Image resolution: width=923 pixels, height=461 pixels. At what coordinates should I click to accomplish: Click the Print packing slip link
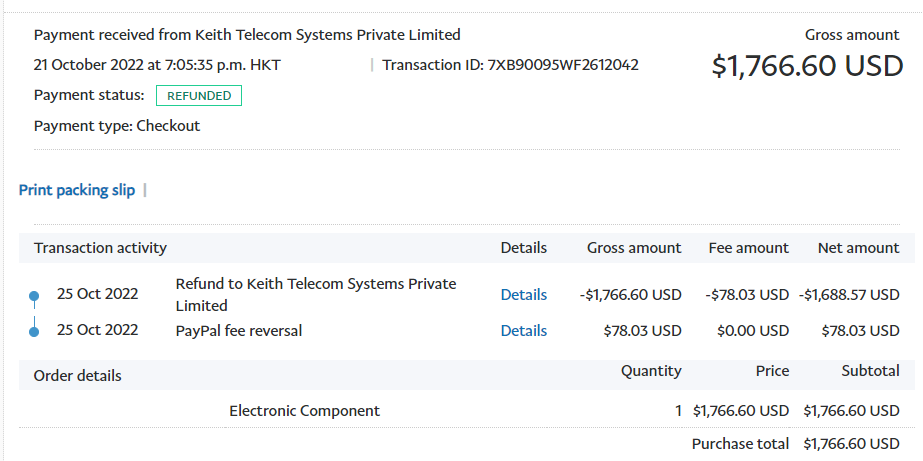77,190
